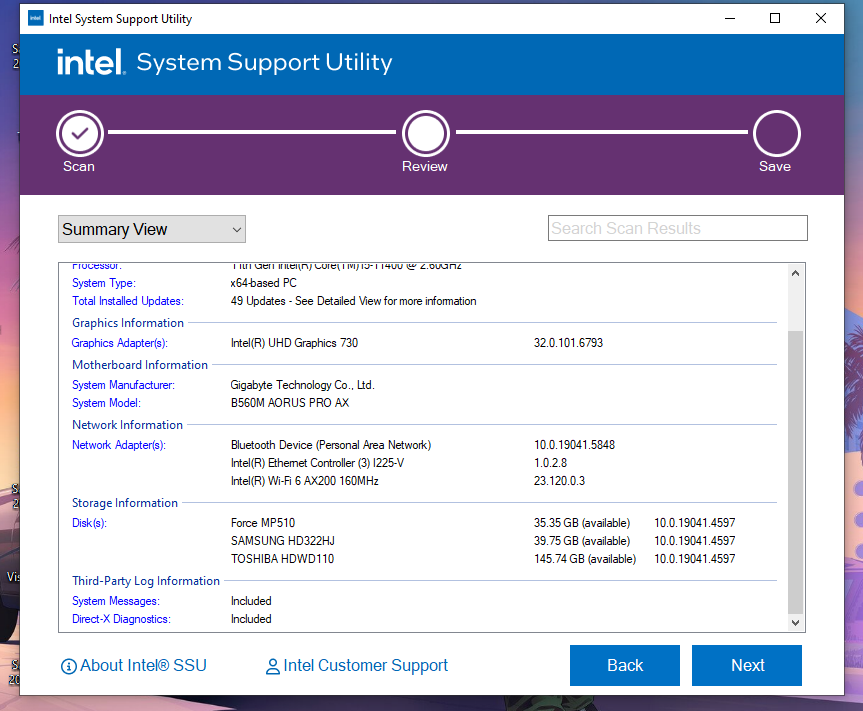Click Bluetooth driver version 10.0.19041.5848
The height and width of the screenshot is (711, 863).
pyautogui.click(x=574, y=445)
